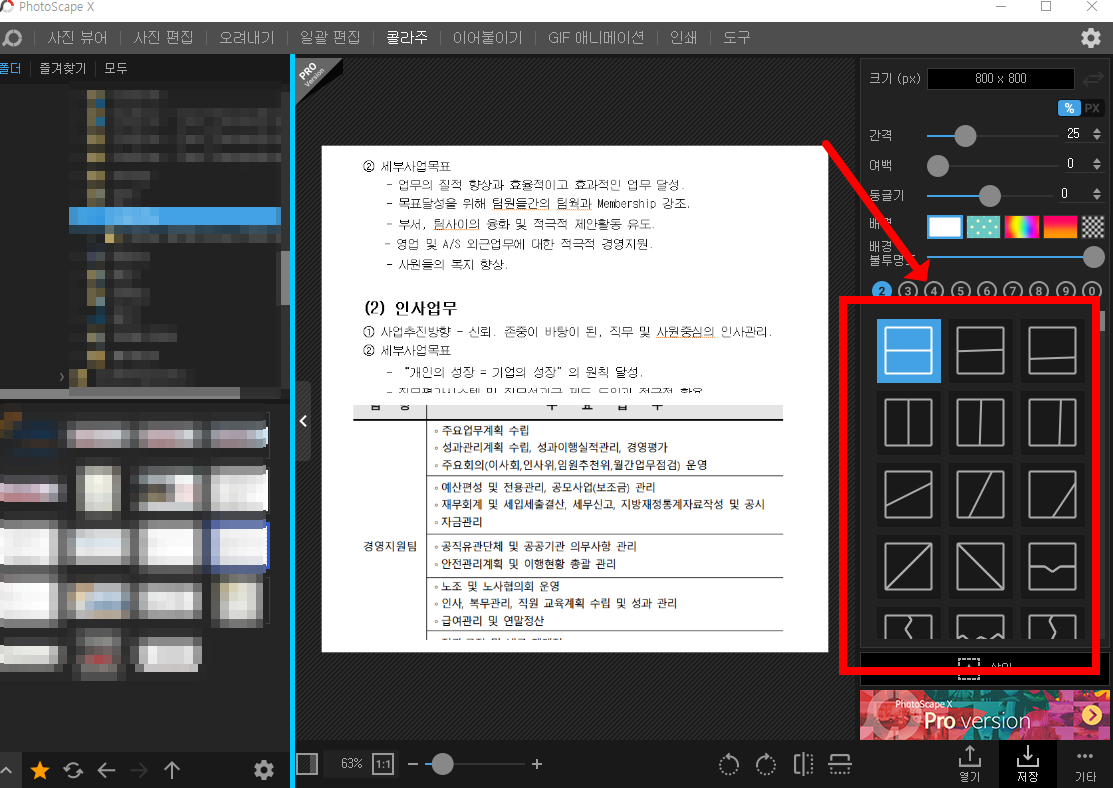The image size is (1113, 788).
Task: Click the 저장 save button
Action: coord(1030,765)
